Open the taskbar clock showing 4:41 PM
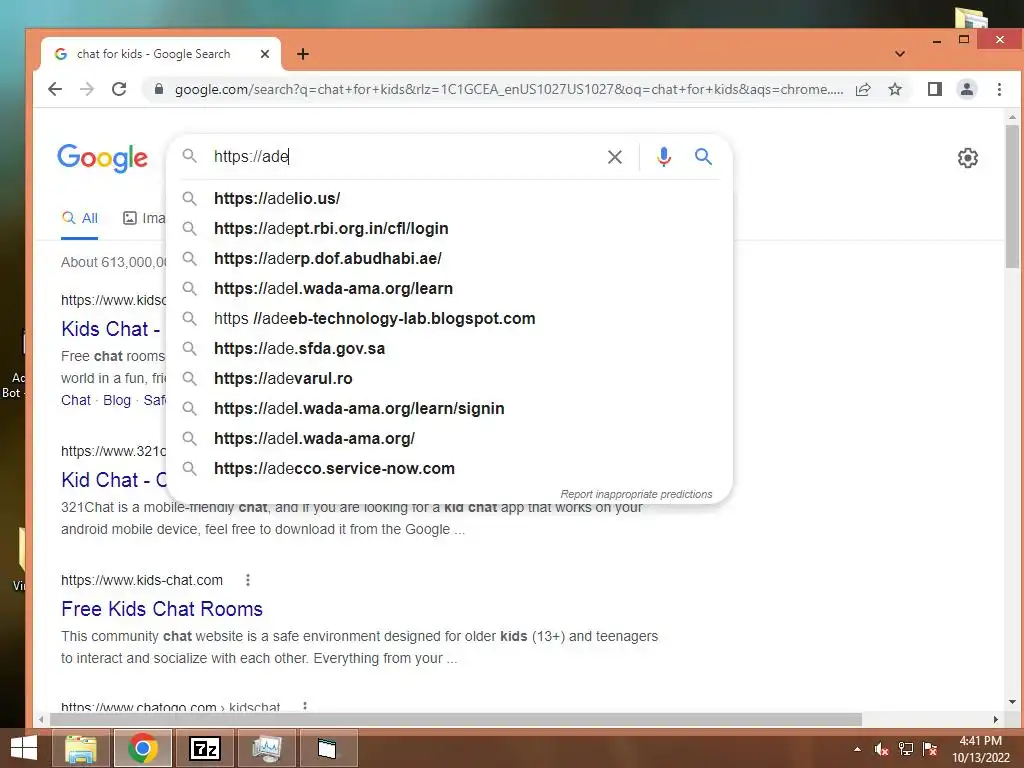Viewport: 1024px width, 768px height. pyautogui.click(x=980, y=749)
